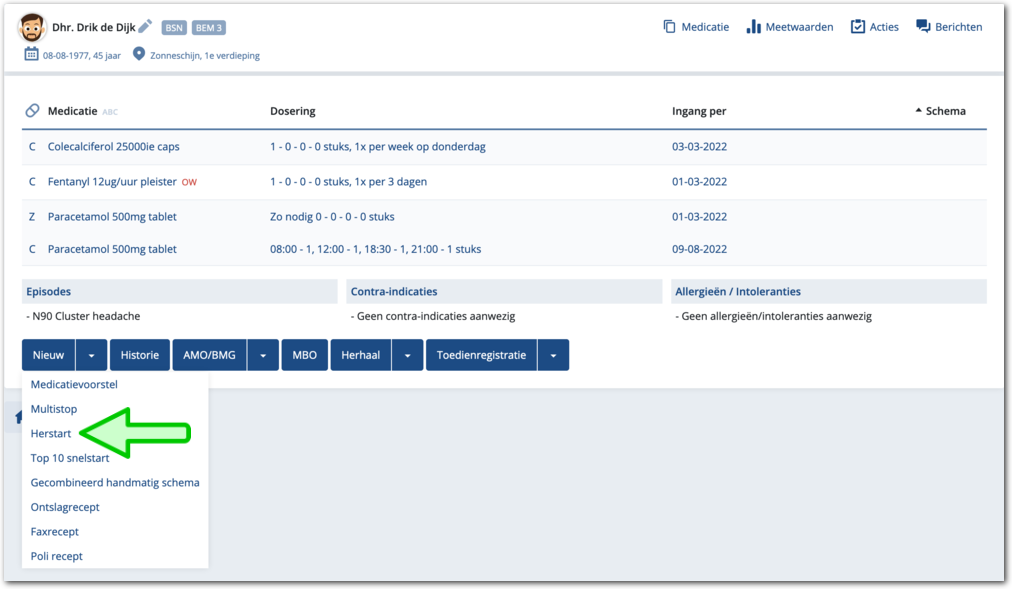Click the BSN badge
The height and width of the screenshot is (589, 1012).
(x=173, y=28)
